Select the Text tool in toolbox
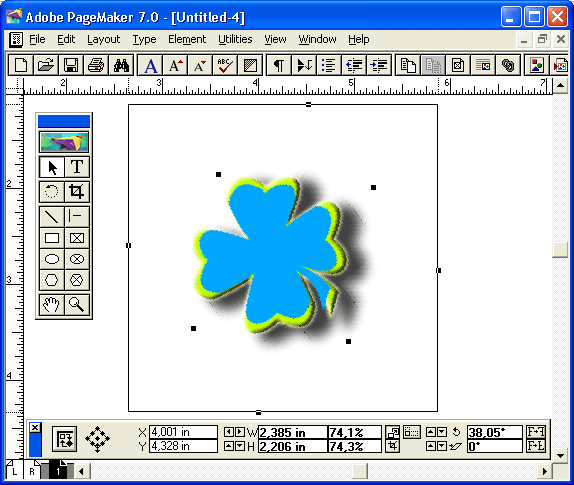 [77, 167]
